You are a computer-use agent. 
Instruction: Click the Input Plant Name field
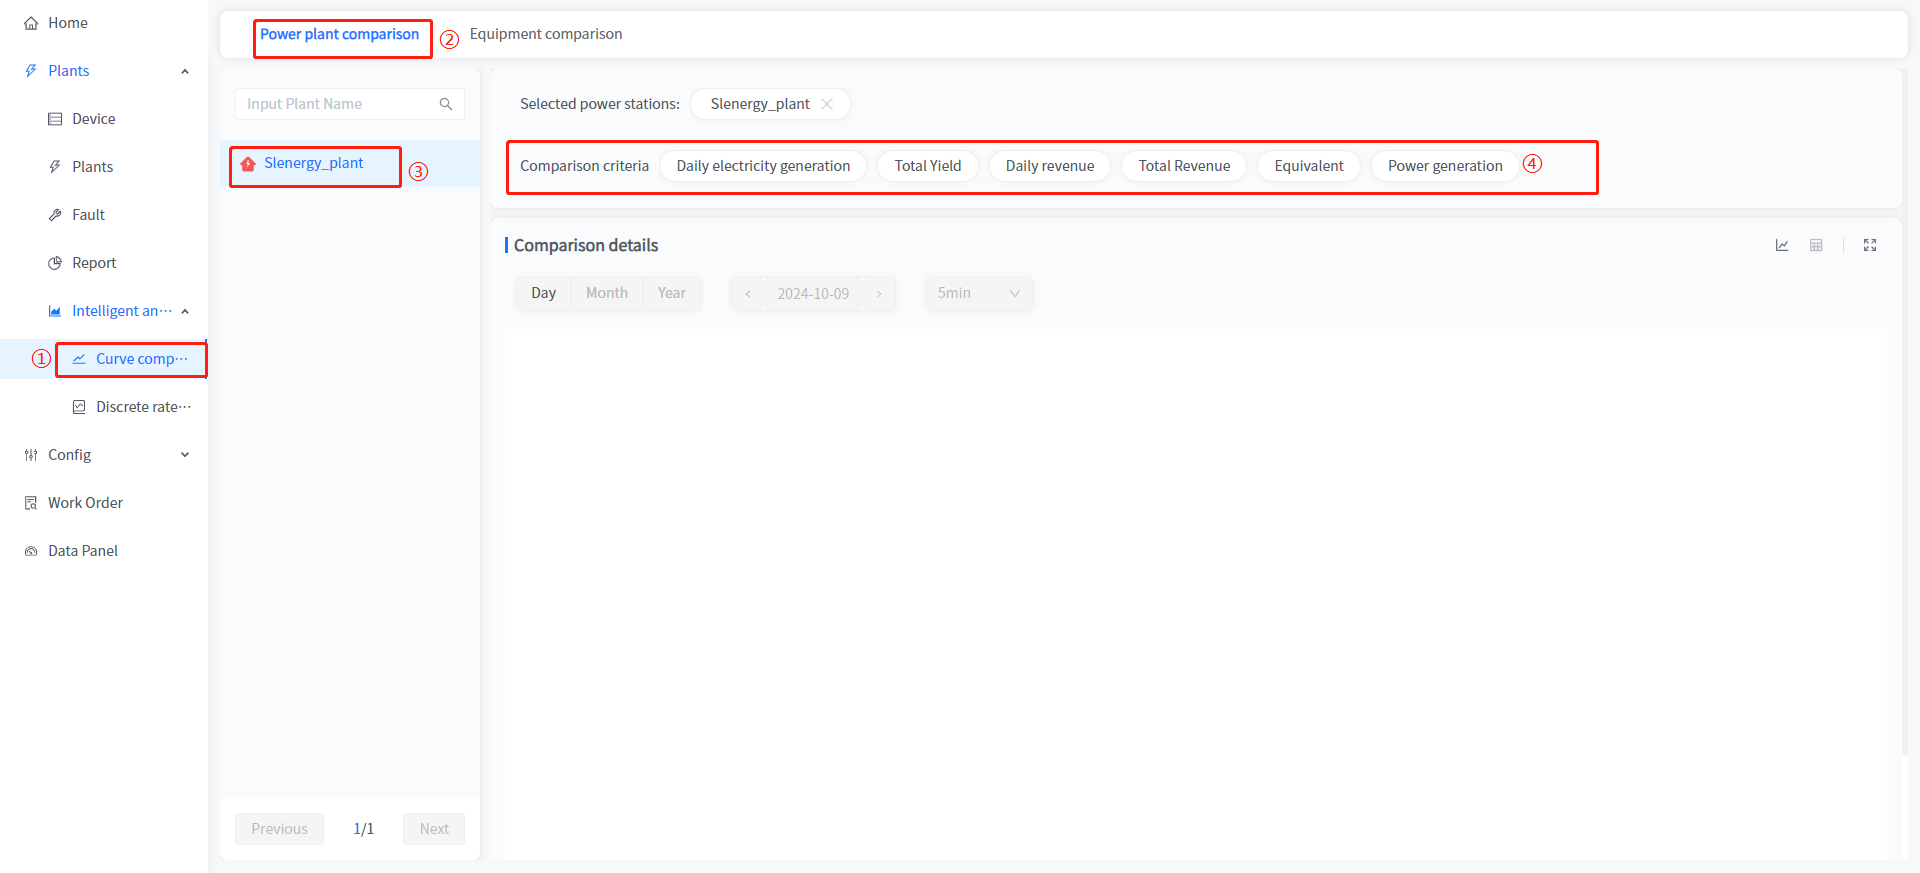point(338,104)
